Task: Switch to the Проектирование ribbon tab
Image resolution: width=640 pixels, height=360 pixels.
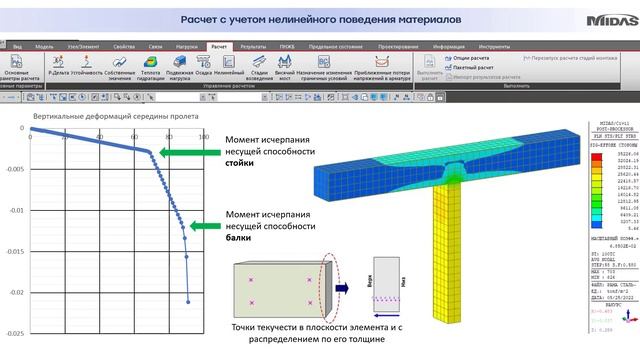Action: pyautogui.click(x=398, y=47)
